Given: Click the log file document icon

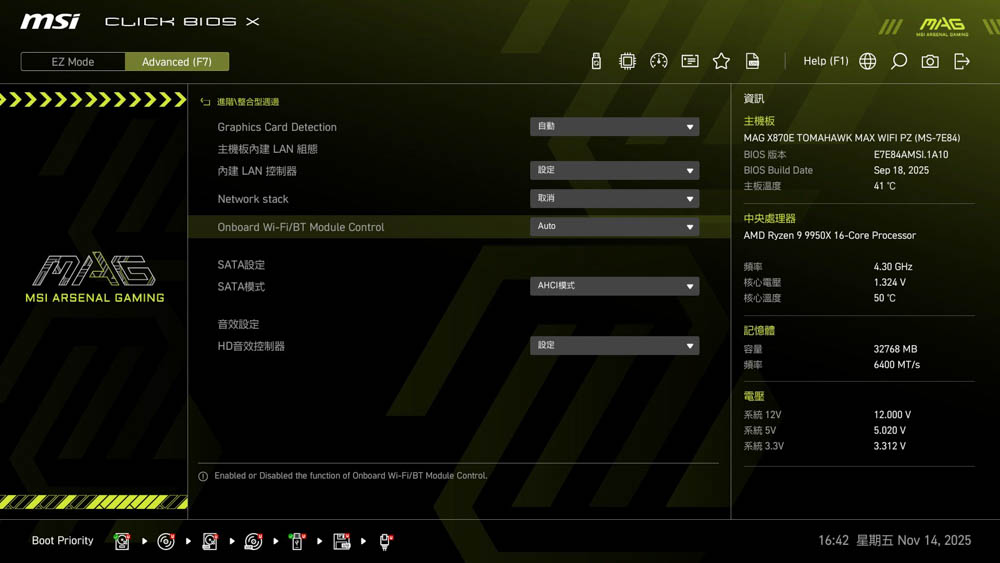Looking at the screenshot, I should pyautogui.click(x=753, y=62).
